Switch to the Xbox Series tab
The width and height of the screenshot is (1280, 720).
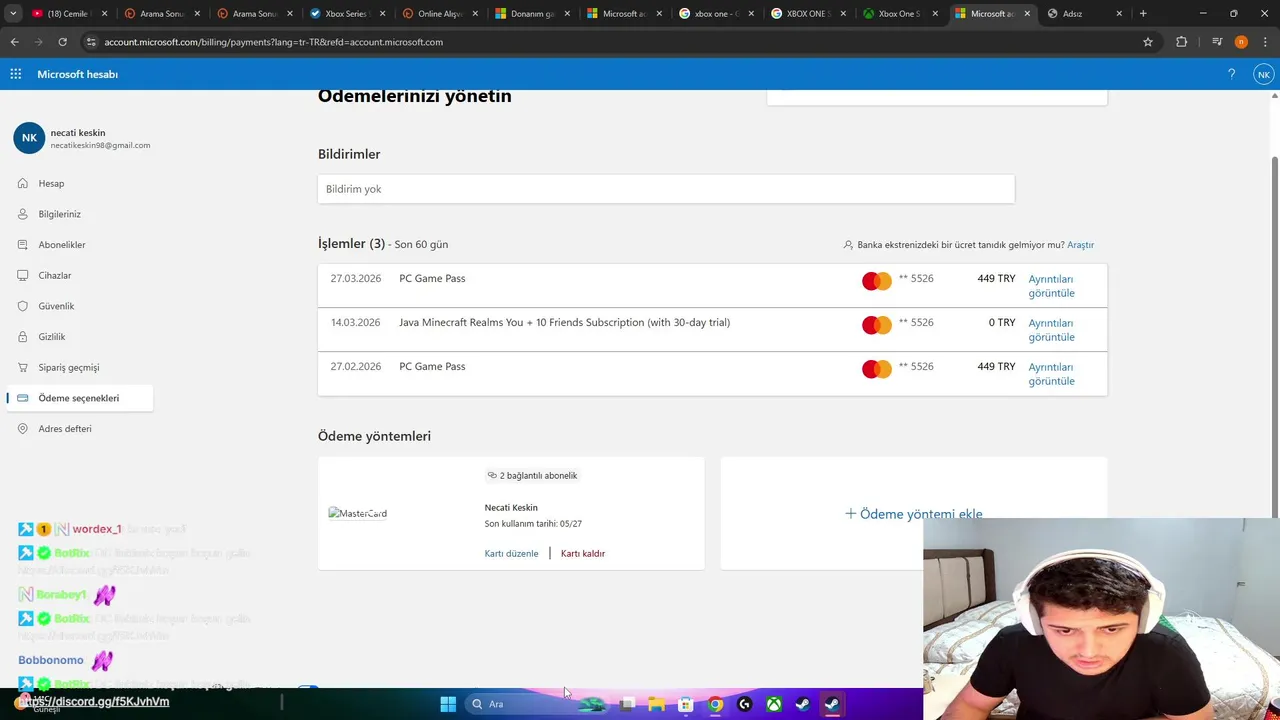point(346,14)
